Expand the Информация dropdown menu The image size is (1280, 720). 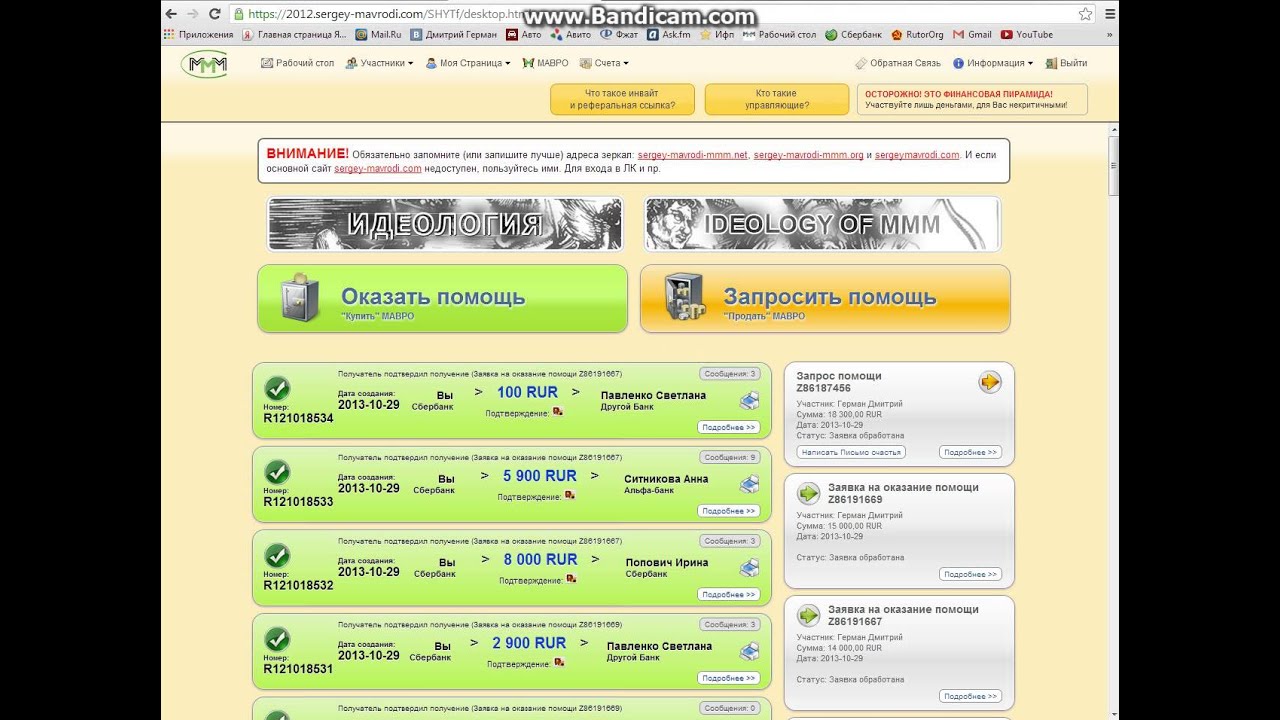993,63
